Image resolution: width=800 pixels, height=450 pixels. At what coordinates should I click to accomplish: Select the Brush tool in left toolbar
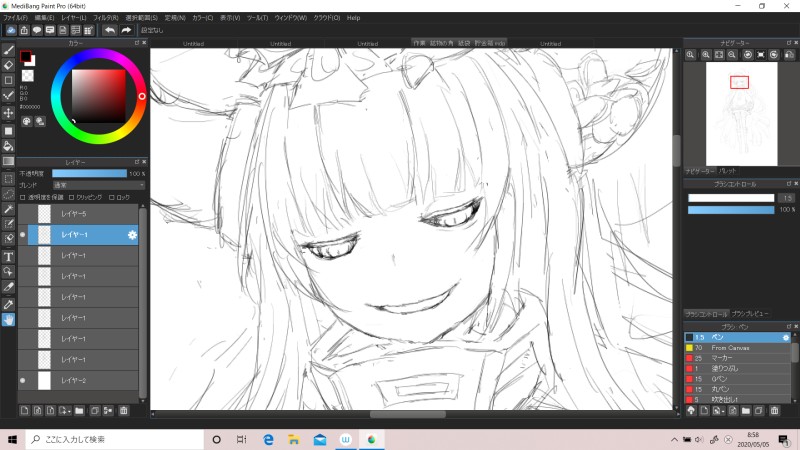pos(9,50)
